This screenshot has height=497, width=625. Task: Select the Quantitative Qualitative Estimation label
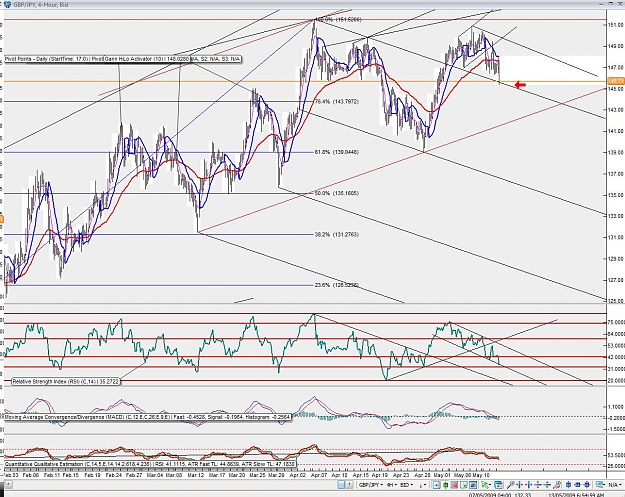pyautogui.click(x=150, y=464)
